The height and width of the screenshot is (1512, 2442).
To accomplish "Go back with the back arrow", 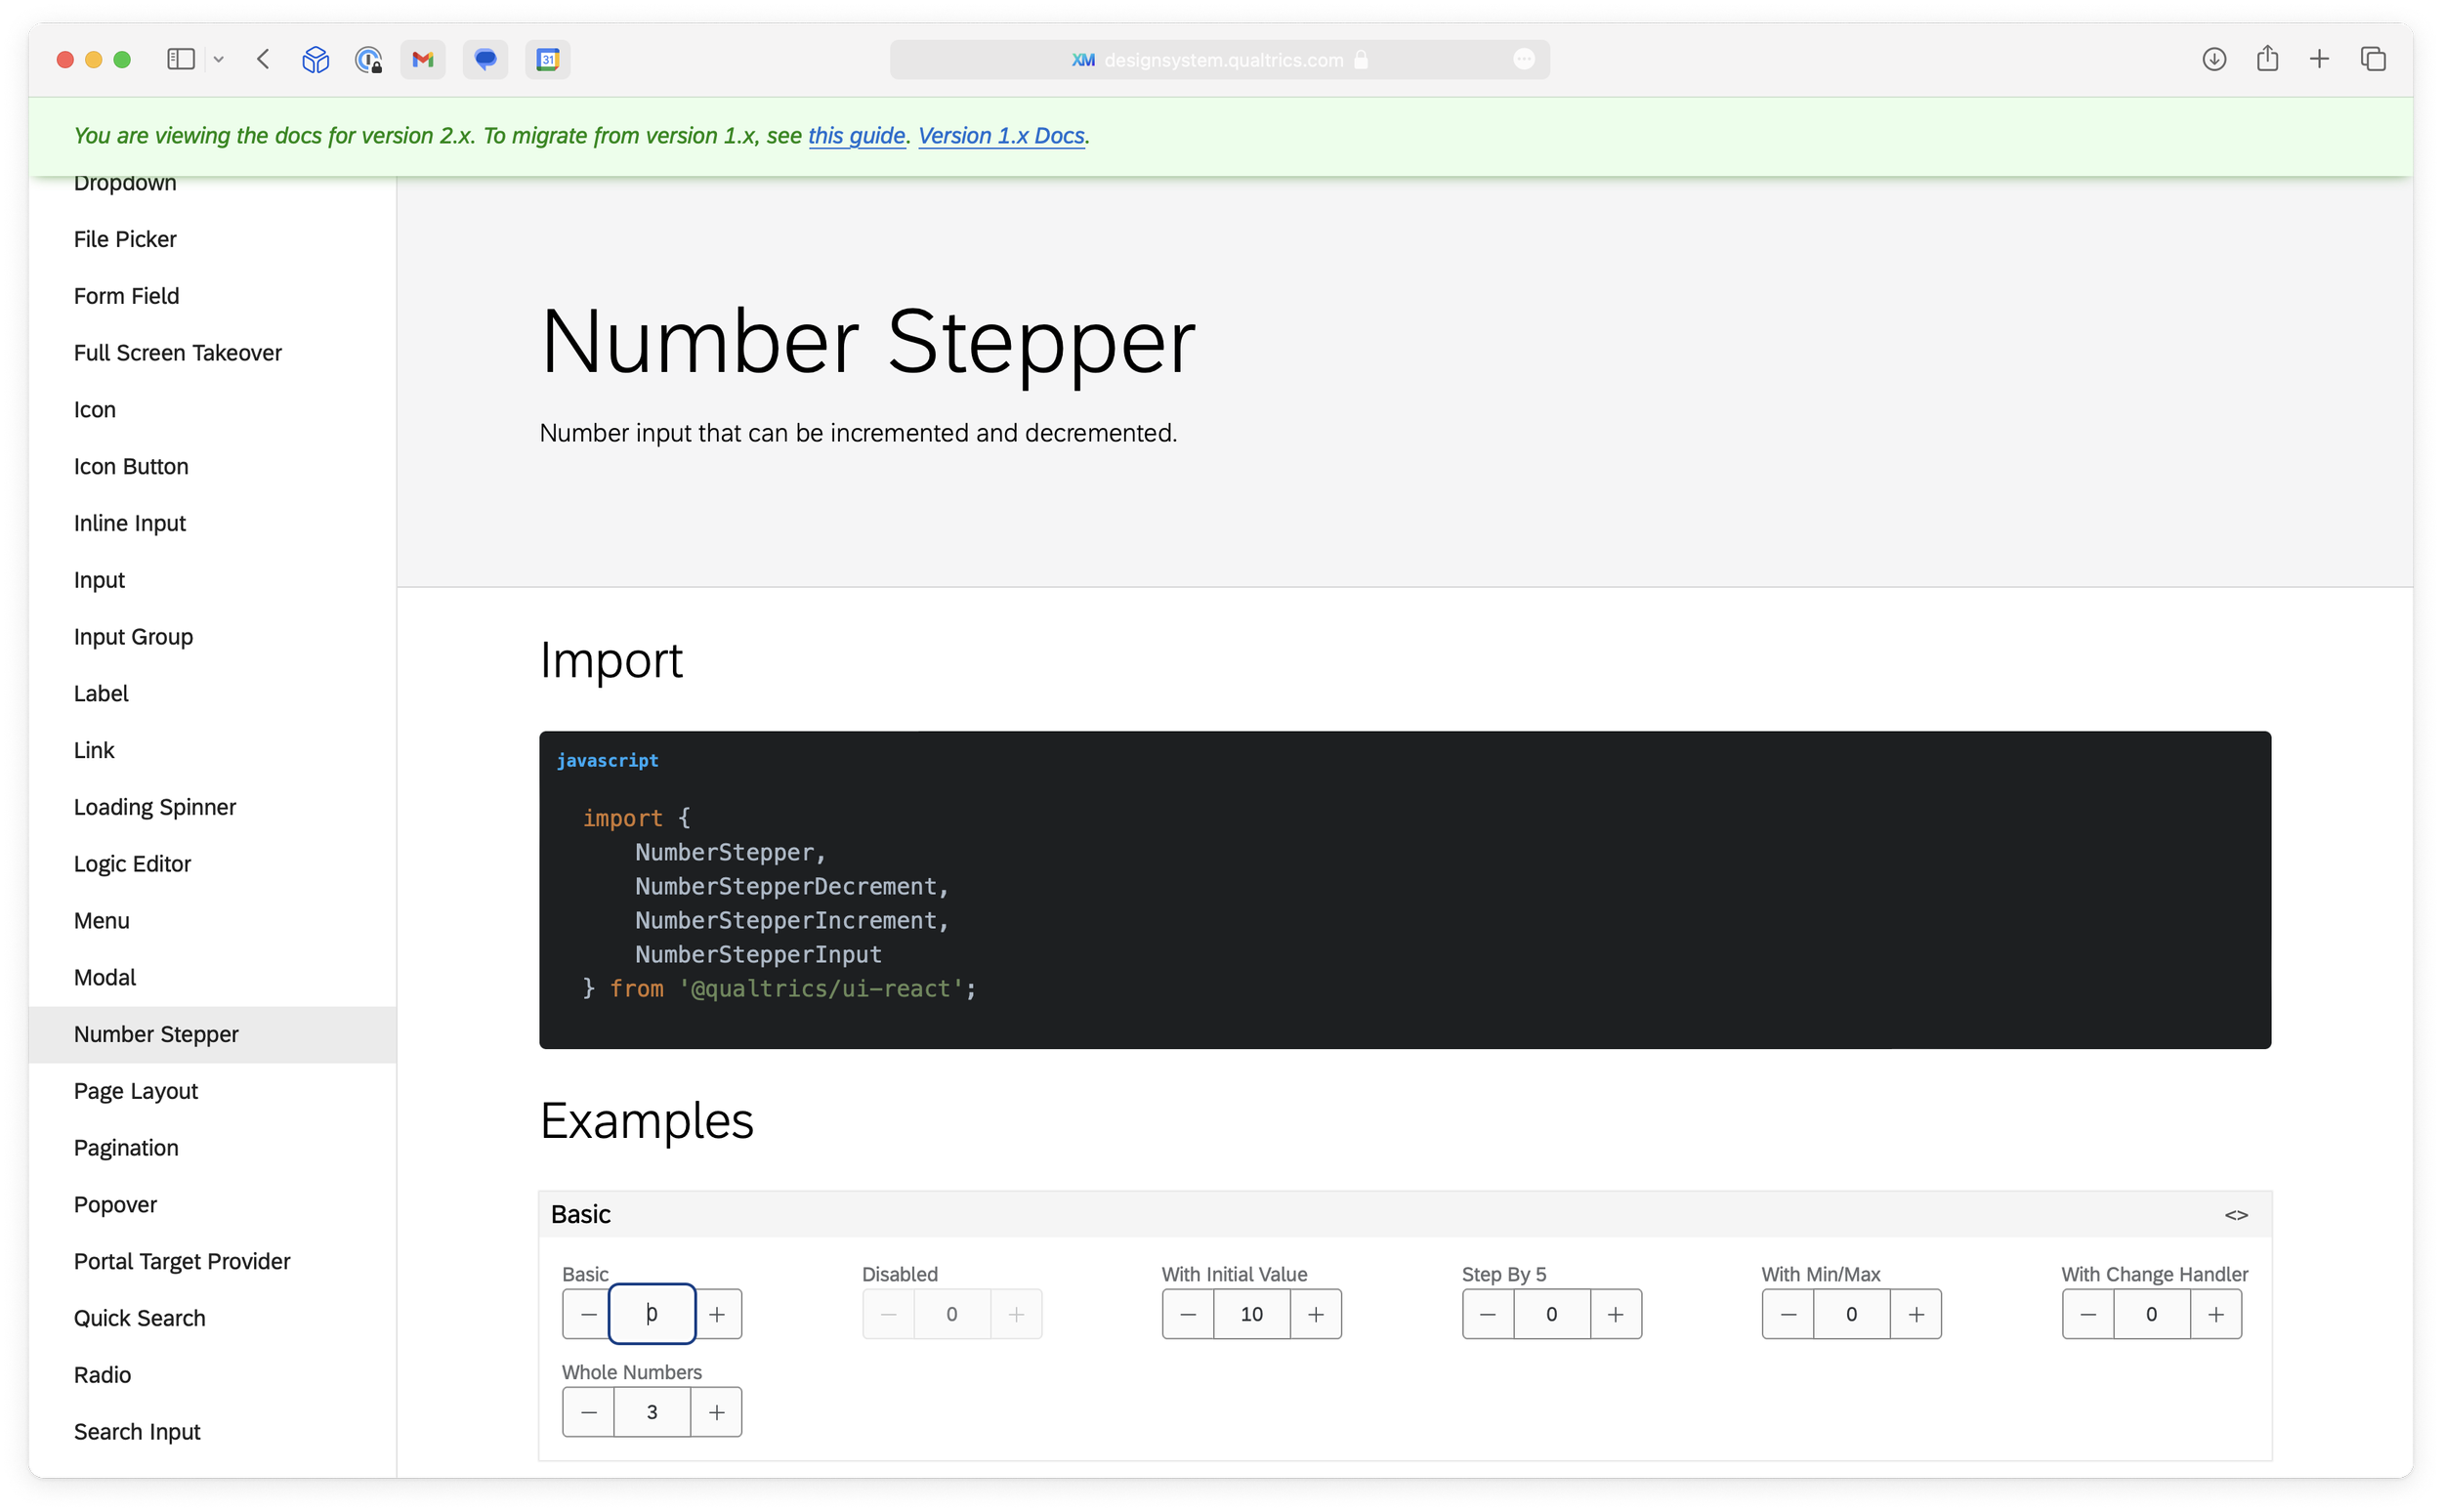I will (263, 59).
